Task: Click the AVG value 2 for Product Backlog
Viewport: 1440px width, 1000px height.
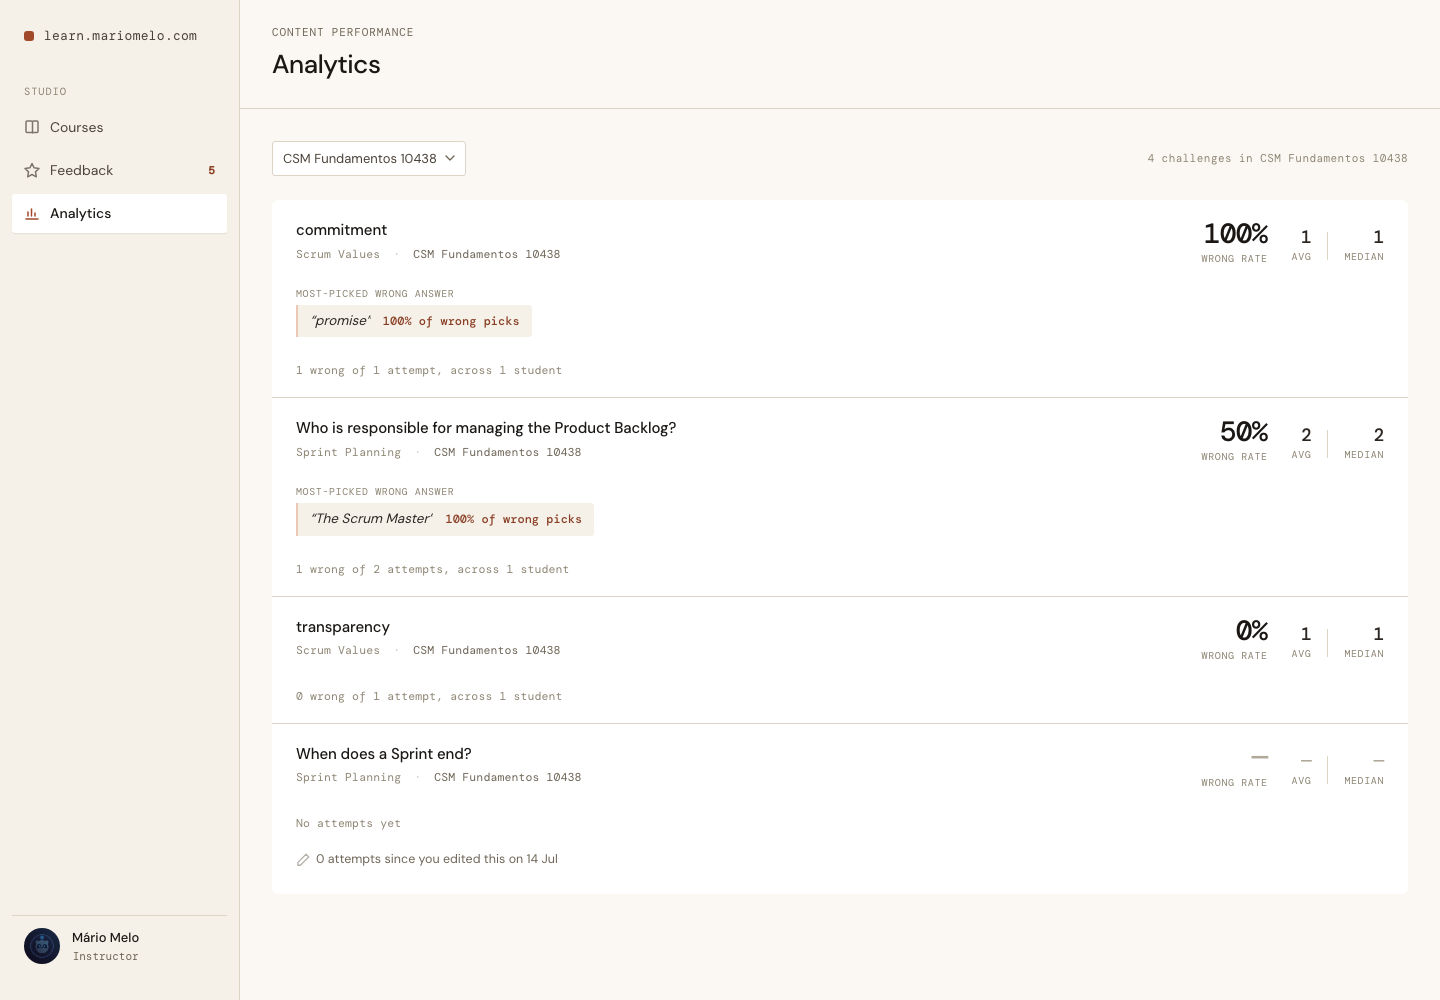Action: pos(1306,435)
